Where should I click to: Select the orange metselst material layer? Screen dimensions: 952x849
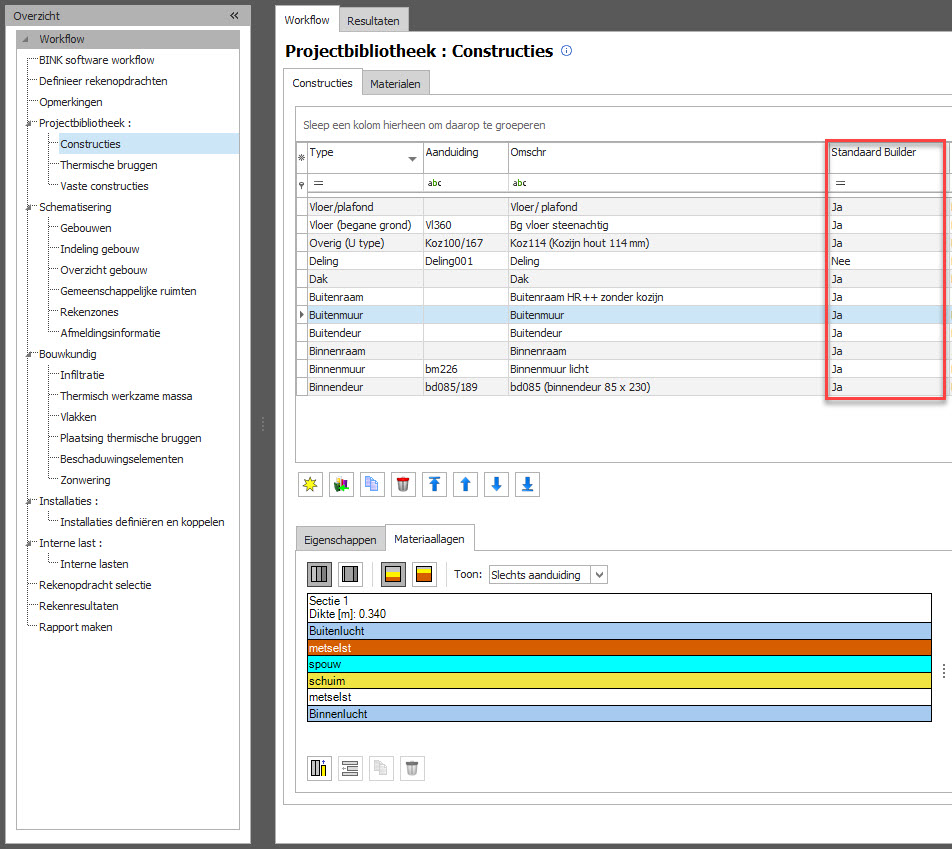[x=619, y=648]
